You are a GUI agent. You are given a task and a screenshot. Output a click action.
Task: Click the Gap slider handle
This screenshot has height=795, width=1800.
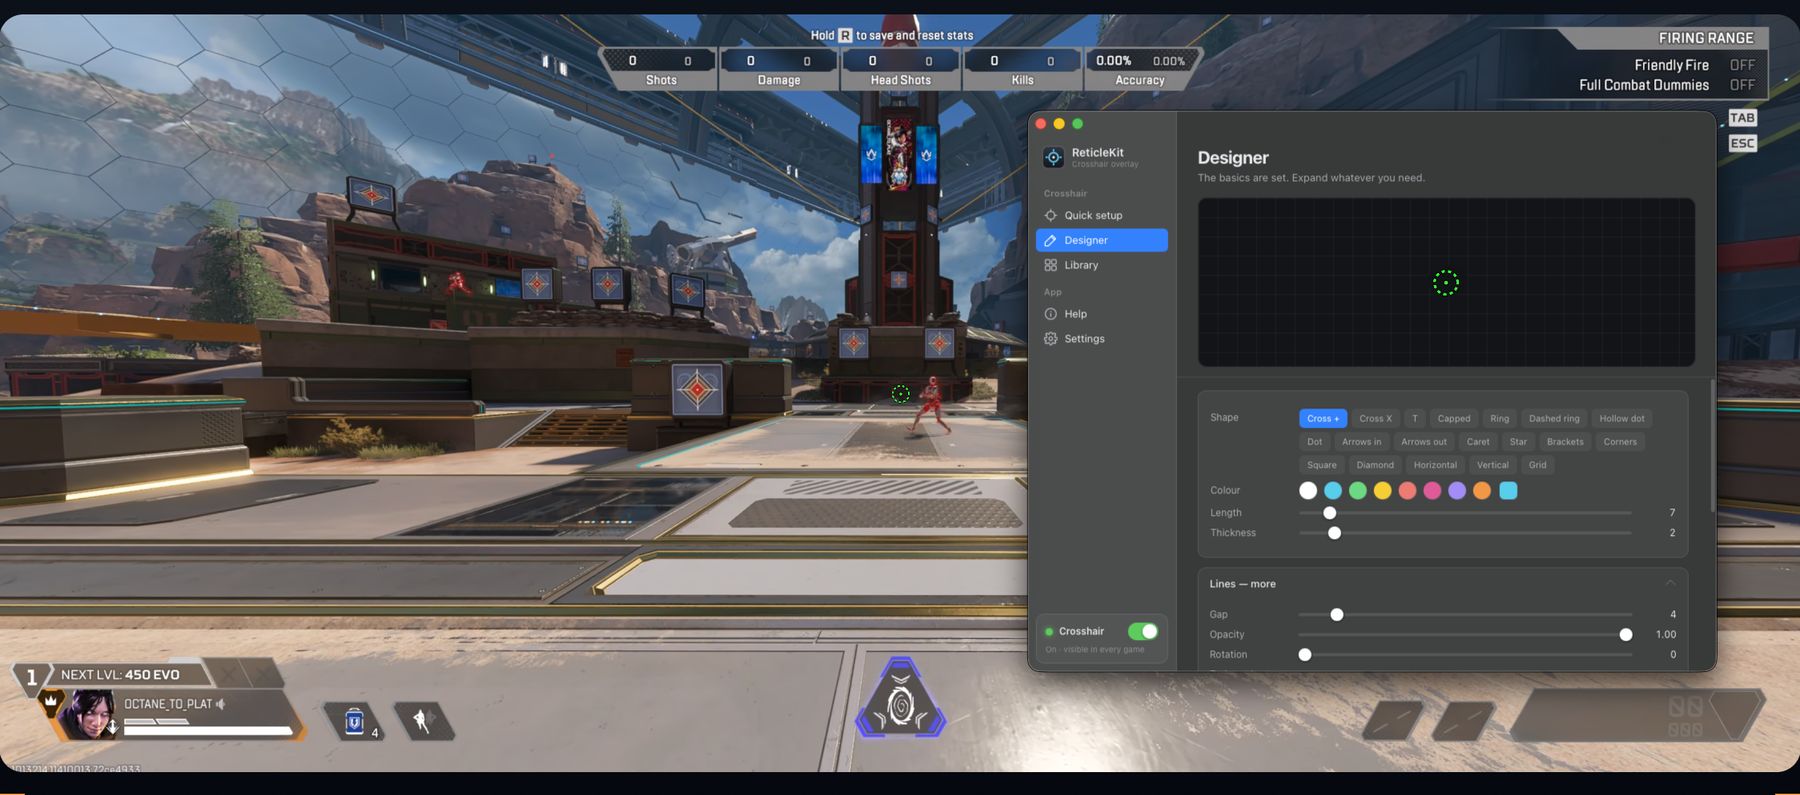coord(1336,615)
